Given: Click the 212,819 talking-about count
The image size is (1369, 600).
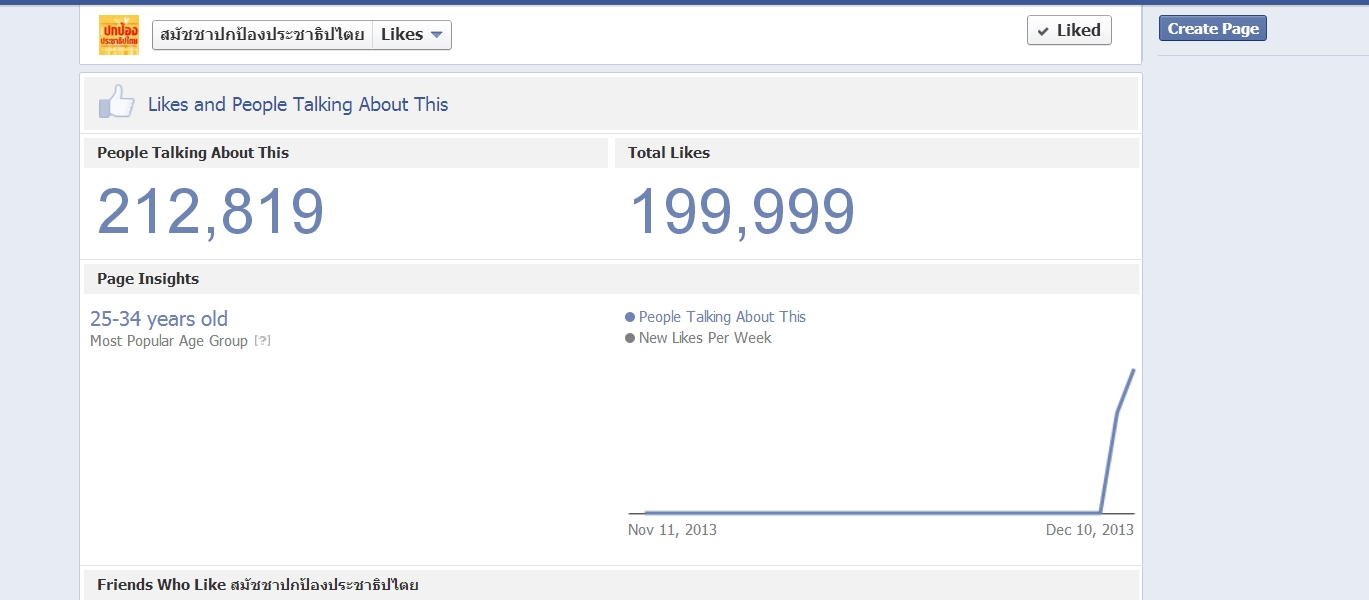Looking at the screenshot, I should [x=211, y=212].
